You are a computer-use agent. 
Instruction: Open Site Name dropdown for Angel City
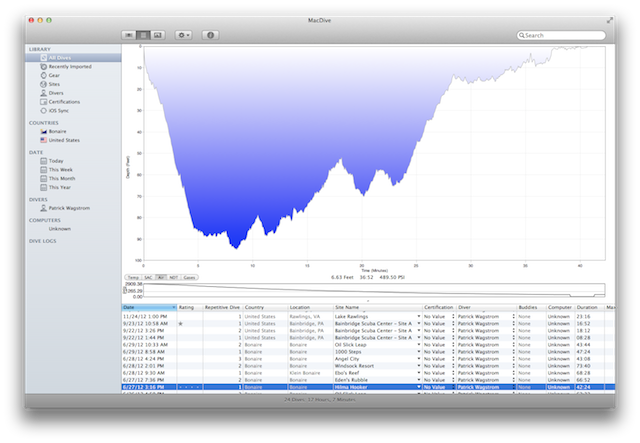tap(419, 359)
